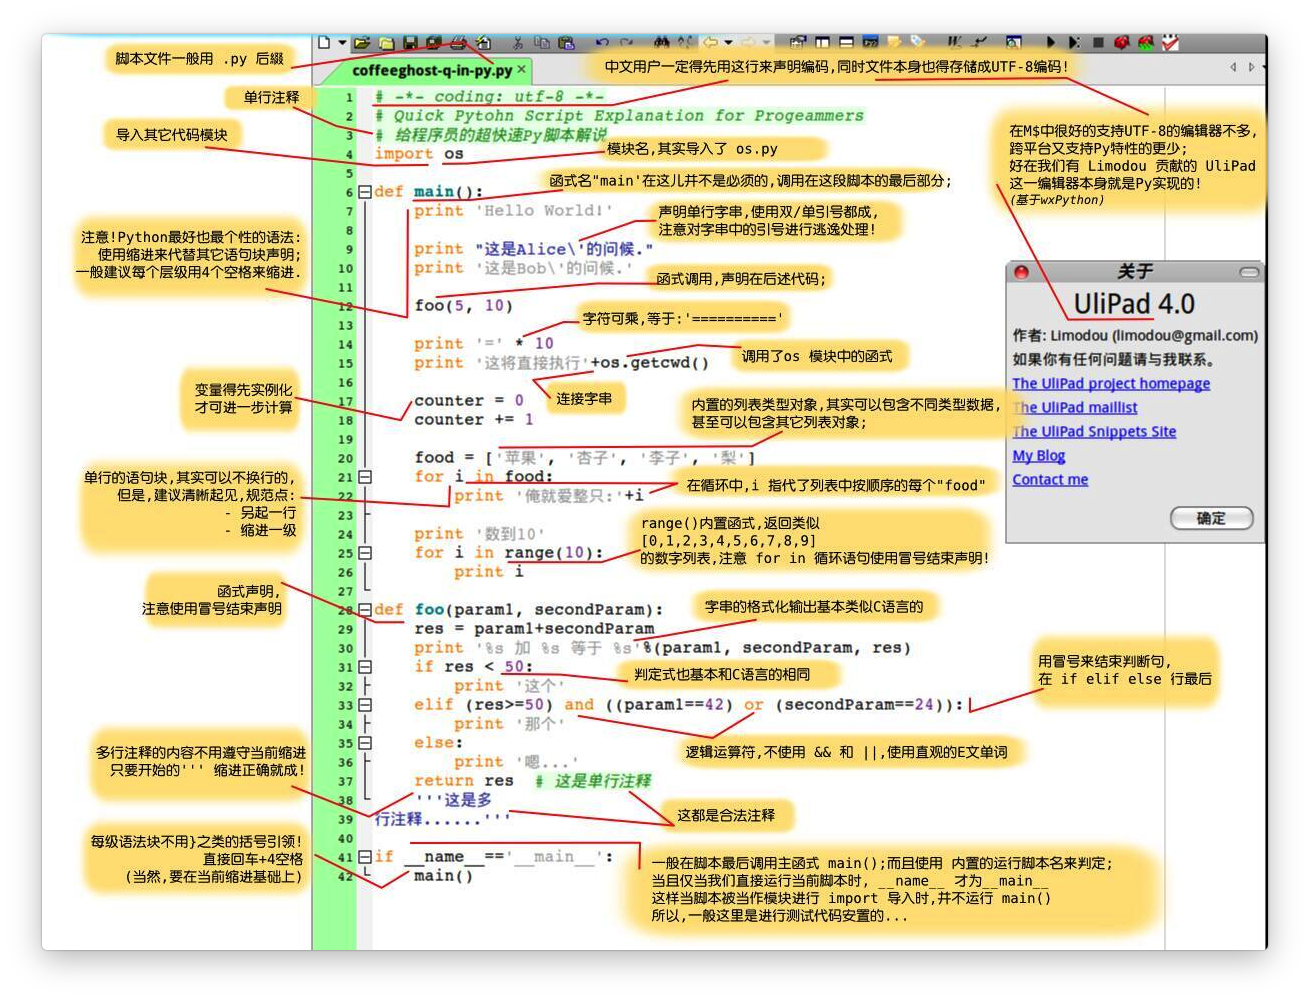Confirm About dialog with 确定 button
Image resolution: width=1310 pixels, height=1000 pixels.
(x=1211, y=518)
